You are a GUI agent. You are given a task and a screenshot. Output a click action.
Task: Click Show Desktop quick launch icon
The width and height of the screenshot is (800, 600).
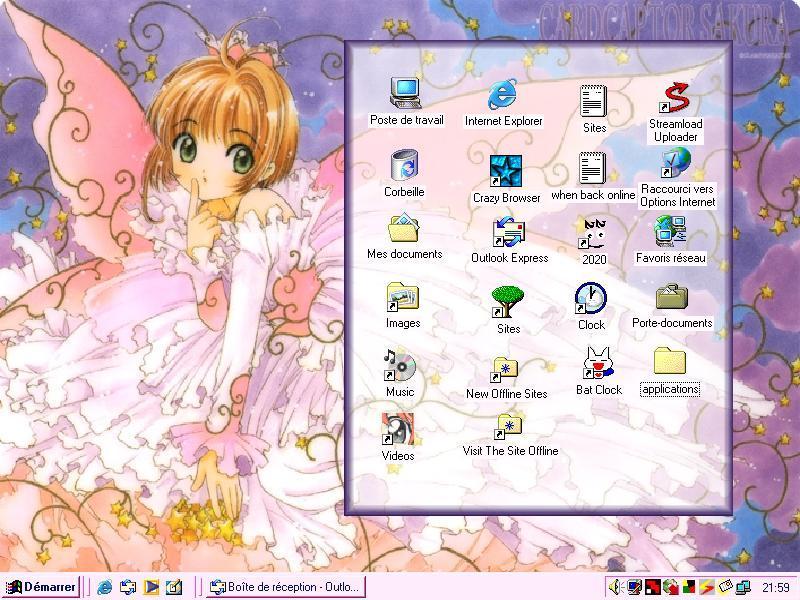click(174, 587)
